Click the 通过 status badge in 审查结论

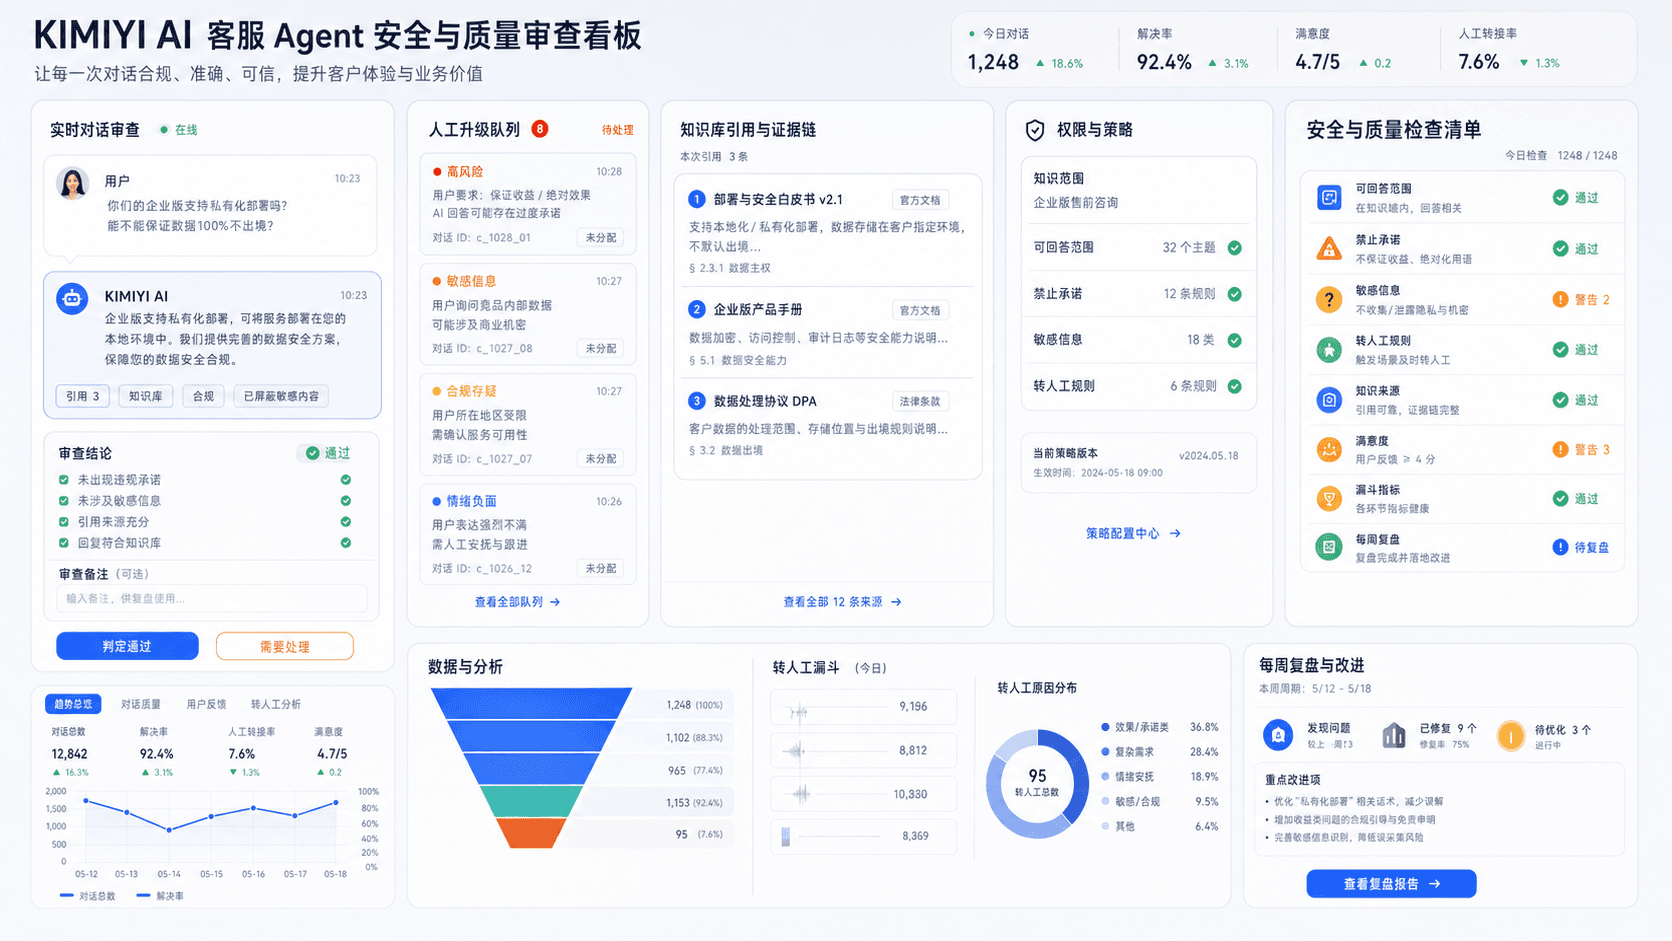(x=328, y=453)
